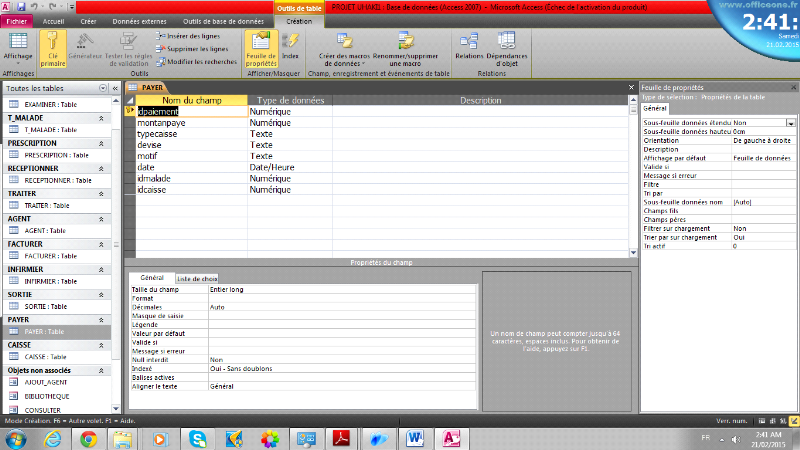
Task: Switch to the Liste de choix tab
Action: pos(197,278)
